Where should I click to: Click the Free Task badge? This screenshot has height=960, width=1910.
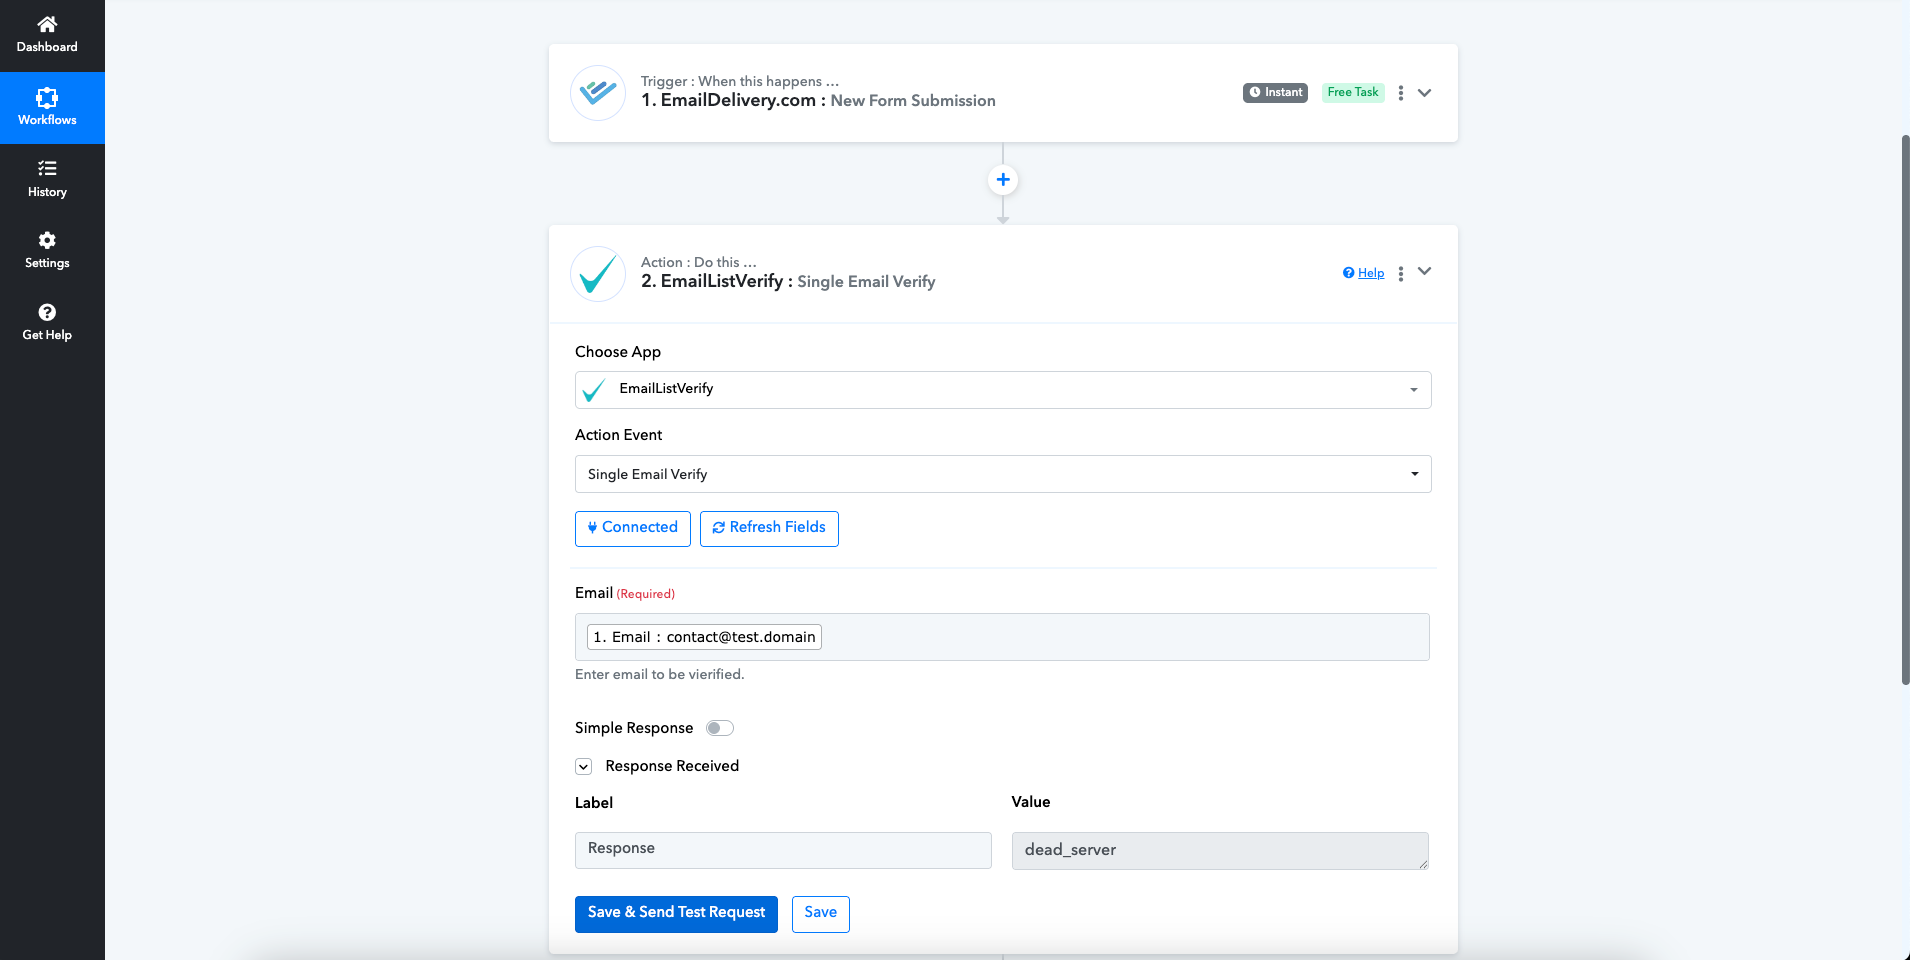(x=1353, y=93)
